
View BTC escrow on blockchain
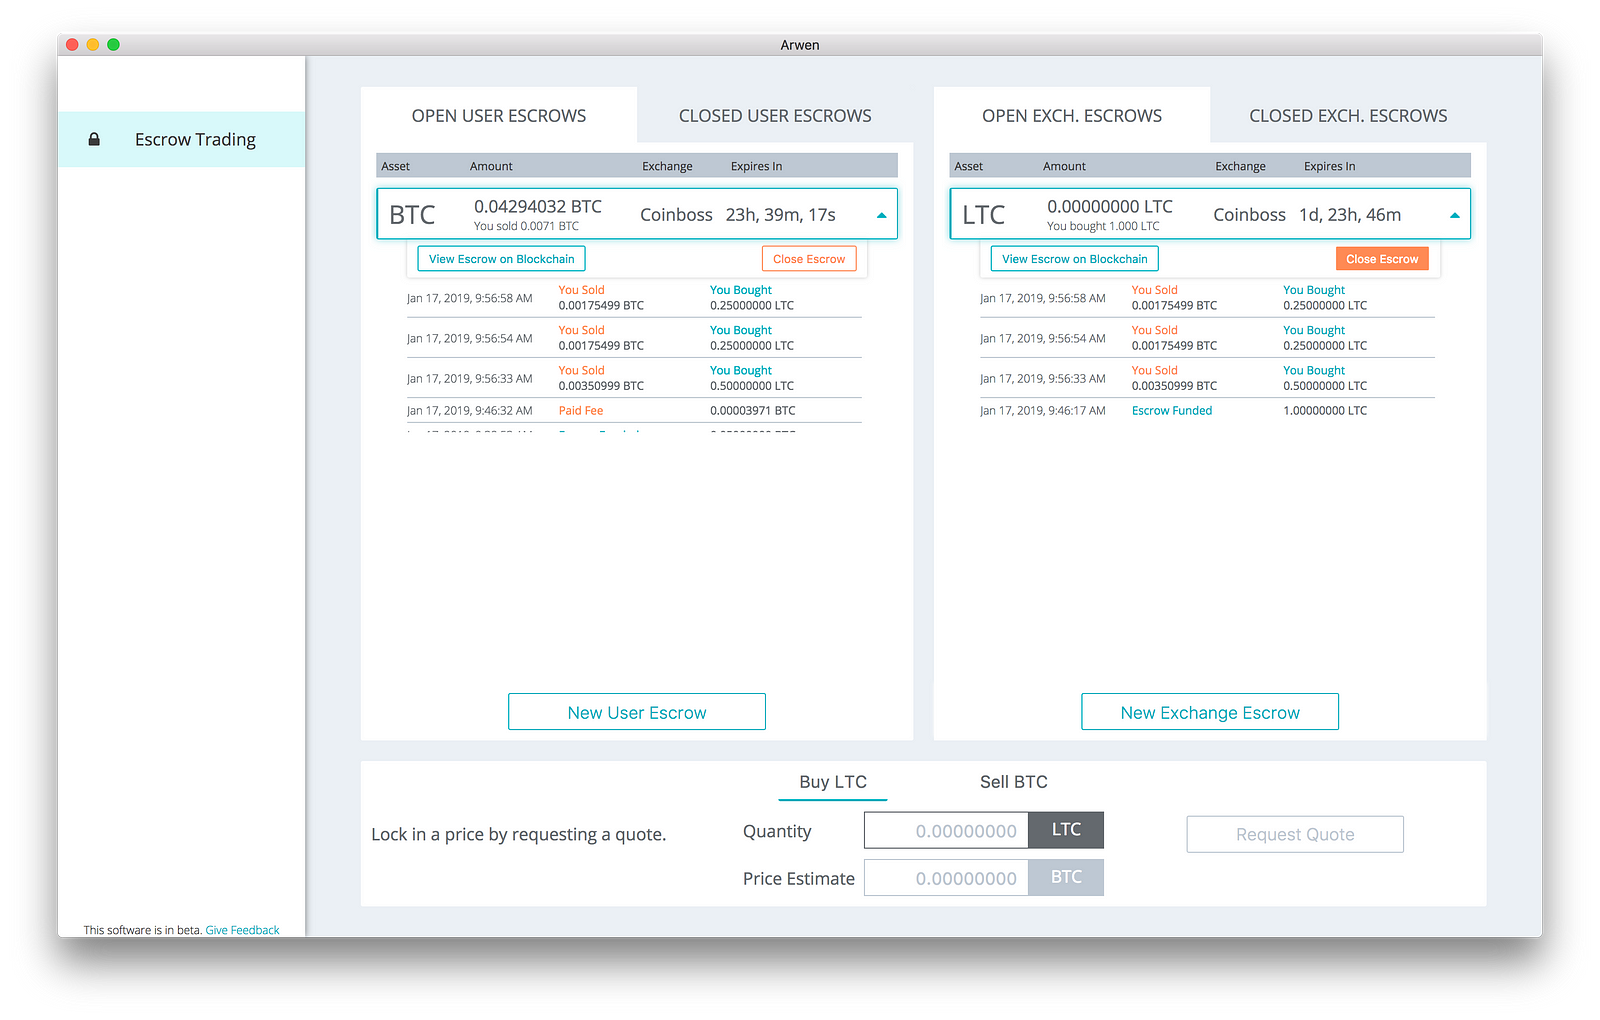(x=501, y=259)
